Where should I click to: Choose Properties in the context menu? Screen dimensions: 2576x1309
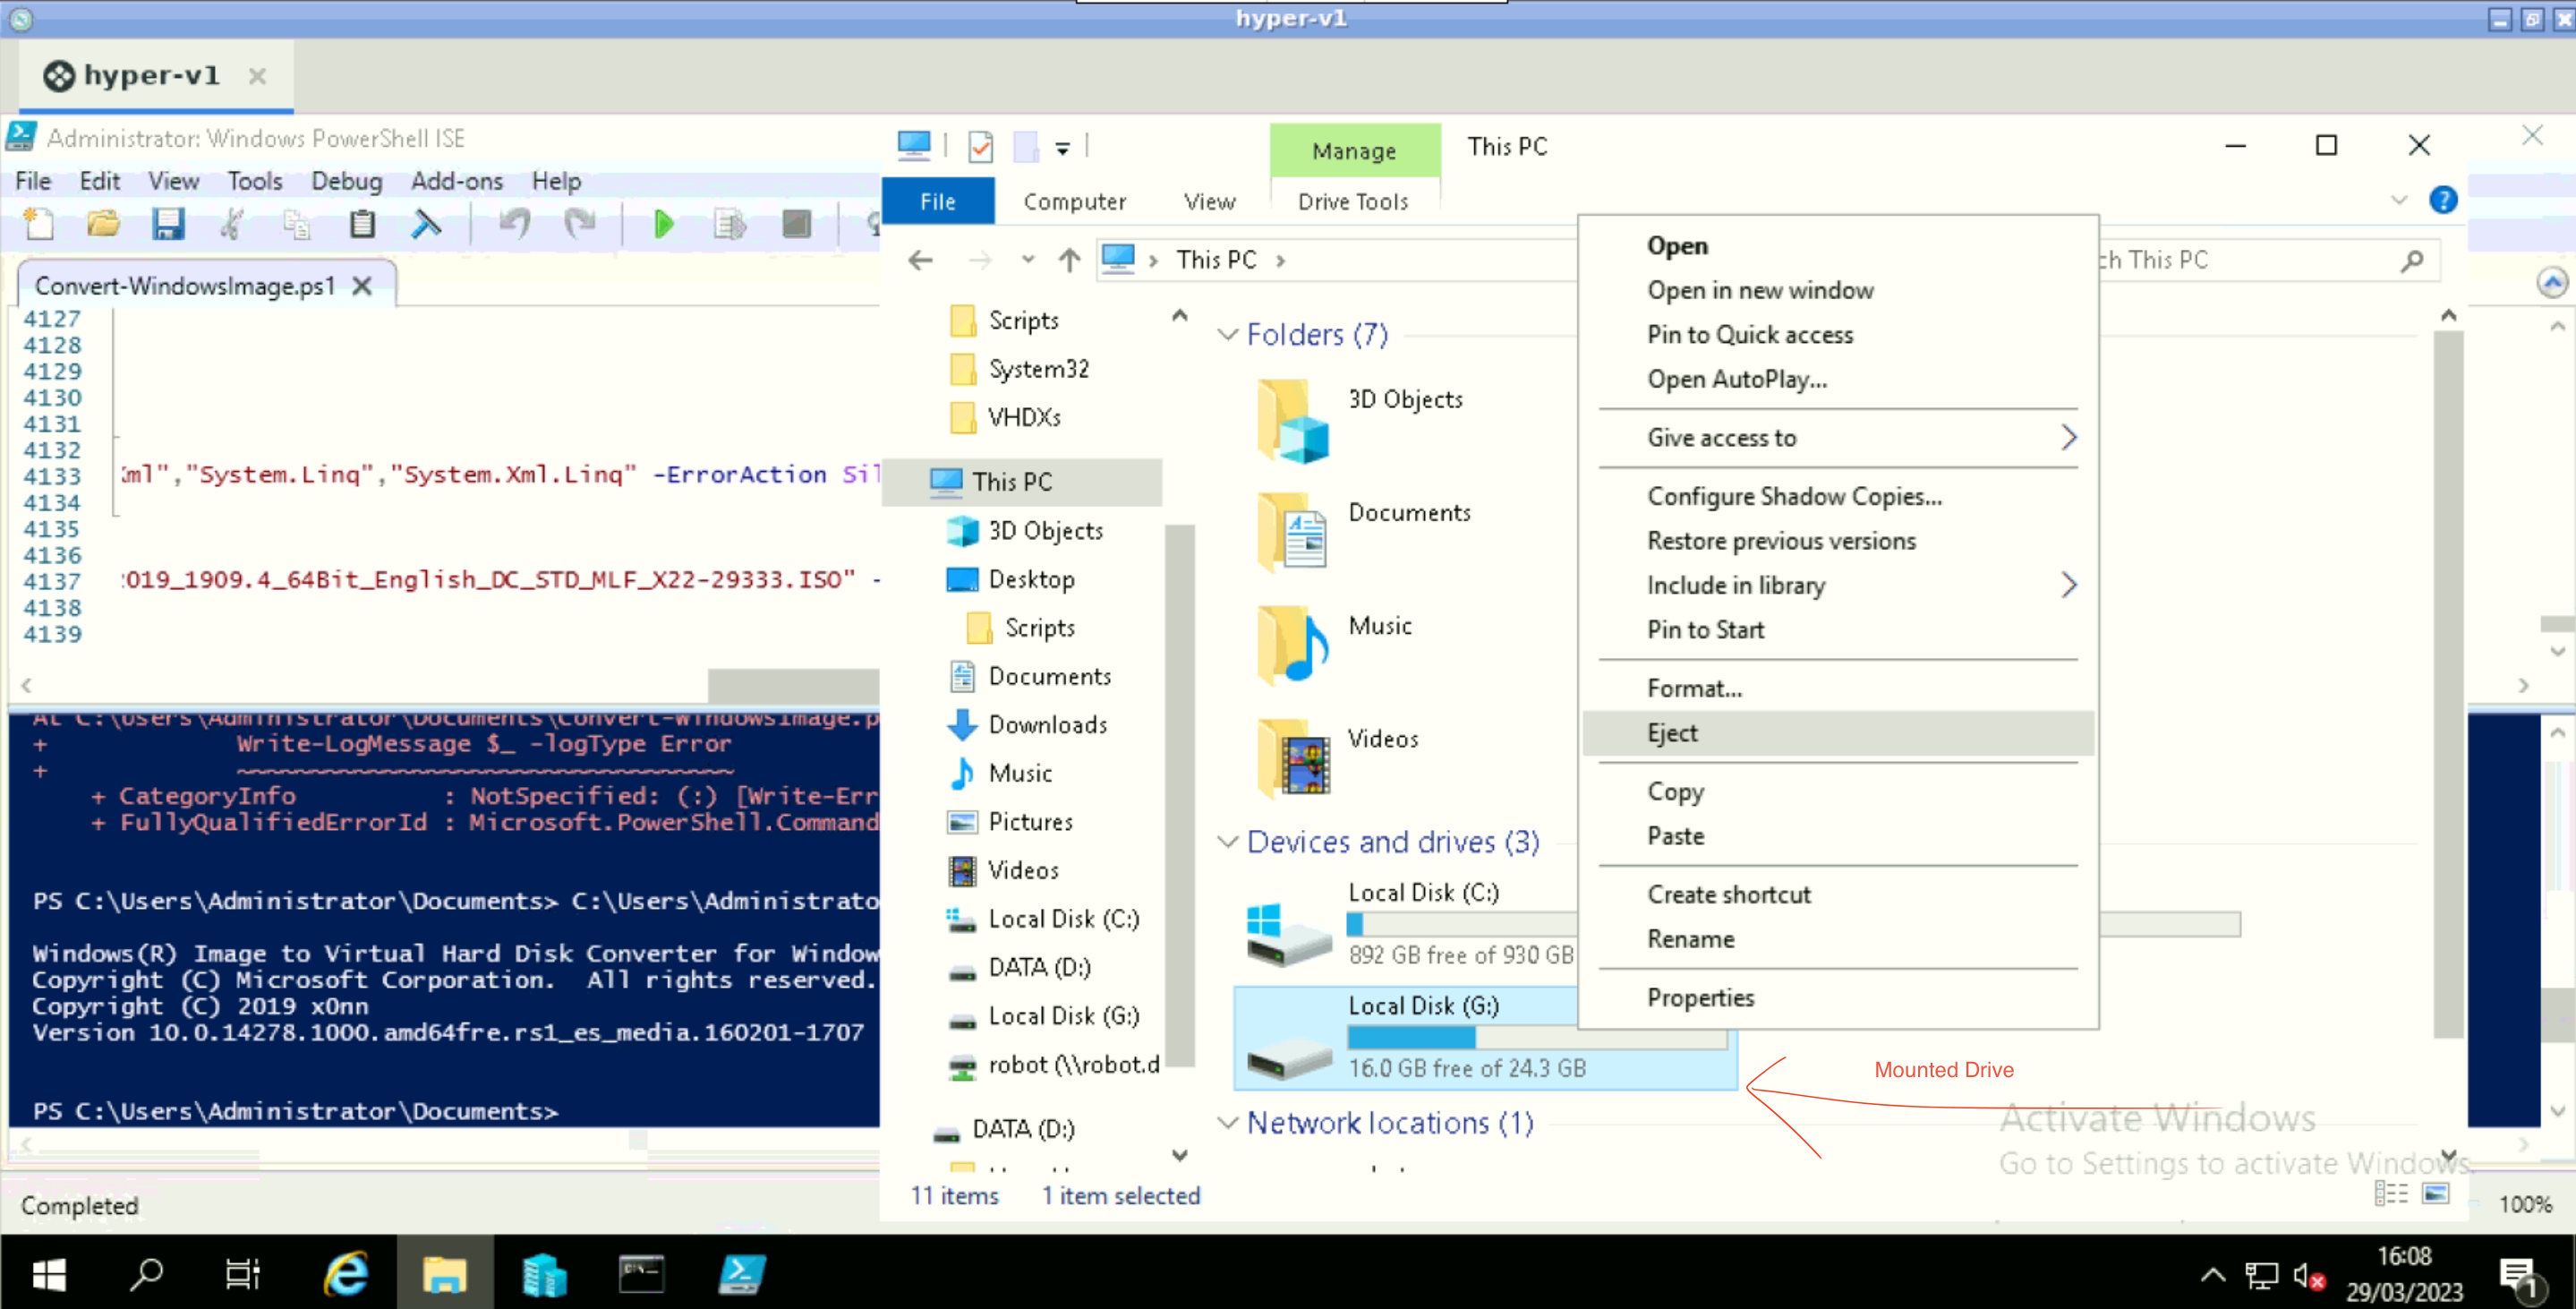click(x=1837, y=997)
